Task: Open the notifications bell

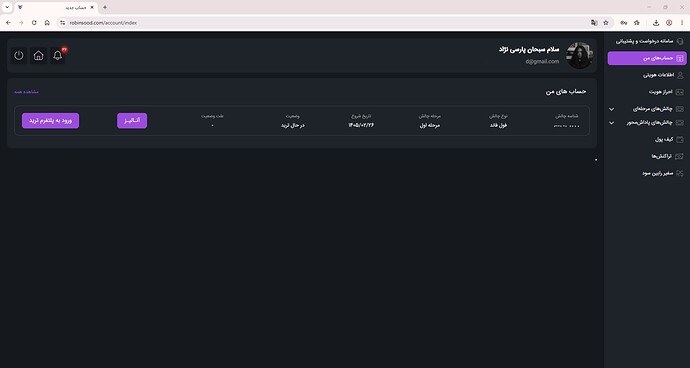Action: [58, 55]
